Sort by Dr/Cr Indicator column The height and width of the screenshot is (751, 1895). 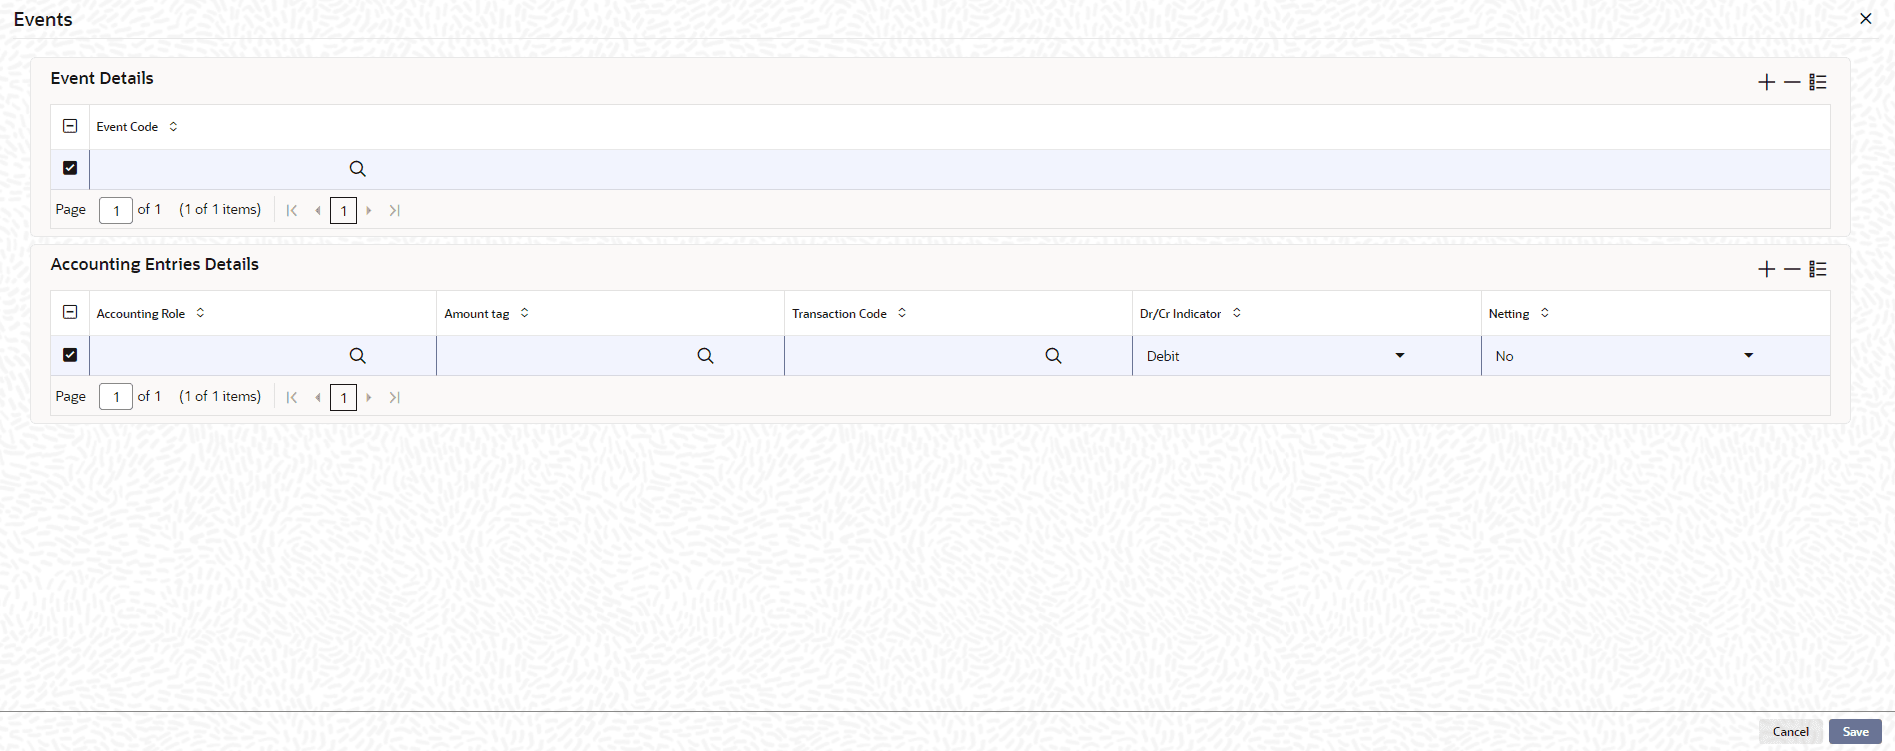point(1236,313)
